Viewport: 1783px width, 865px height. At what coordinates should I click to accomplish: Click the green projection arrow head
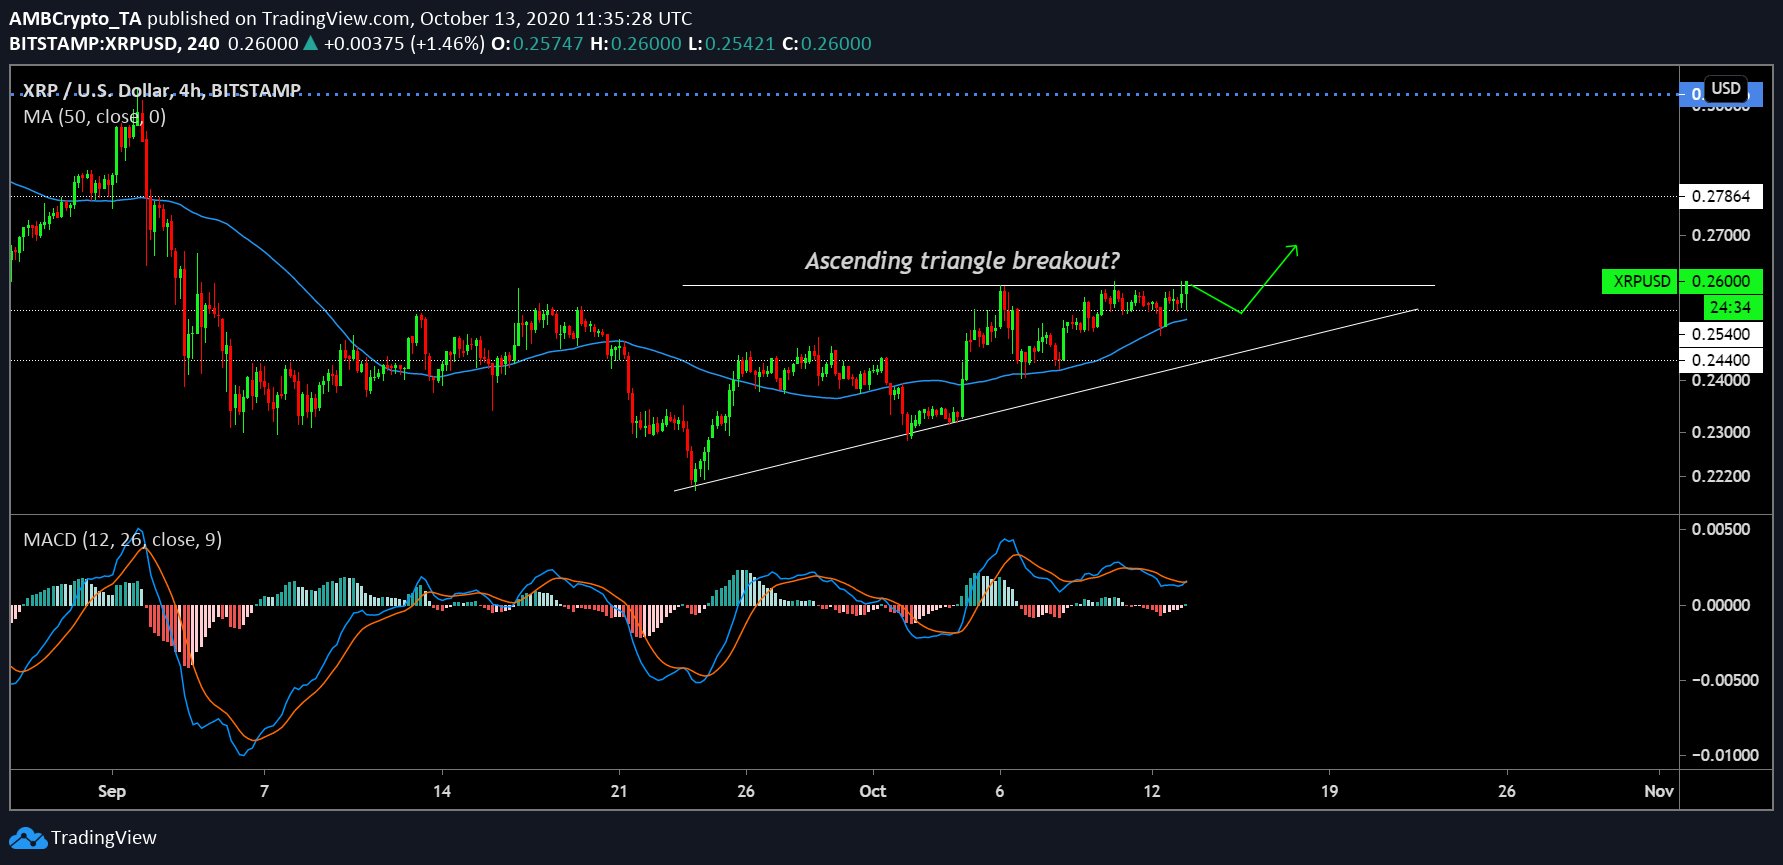point(1293,248)
